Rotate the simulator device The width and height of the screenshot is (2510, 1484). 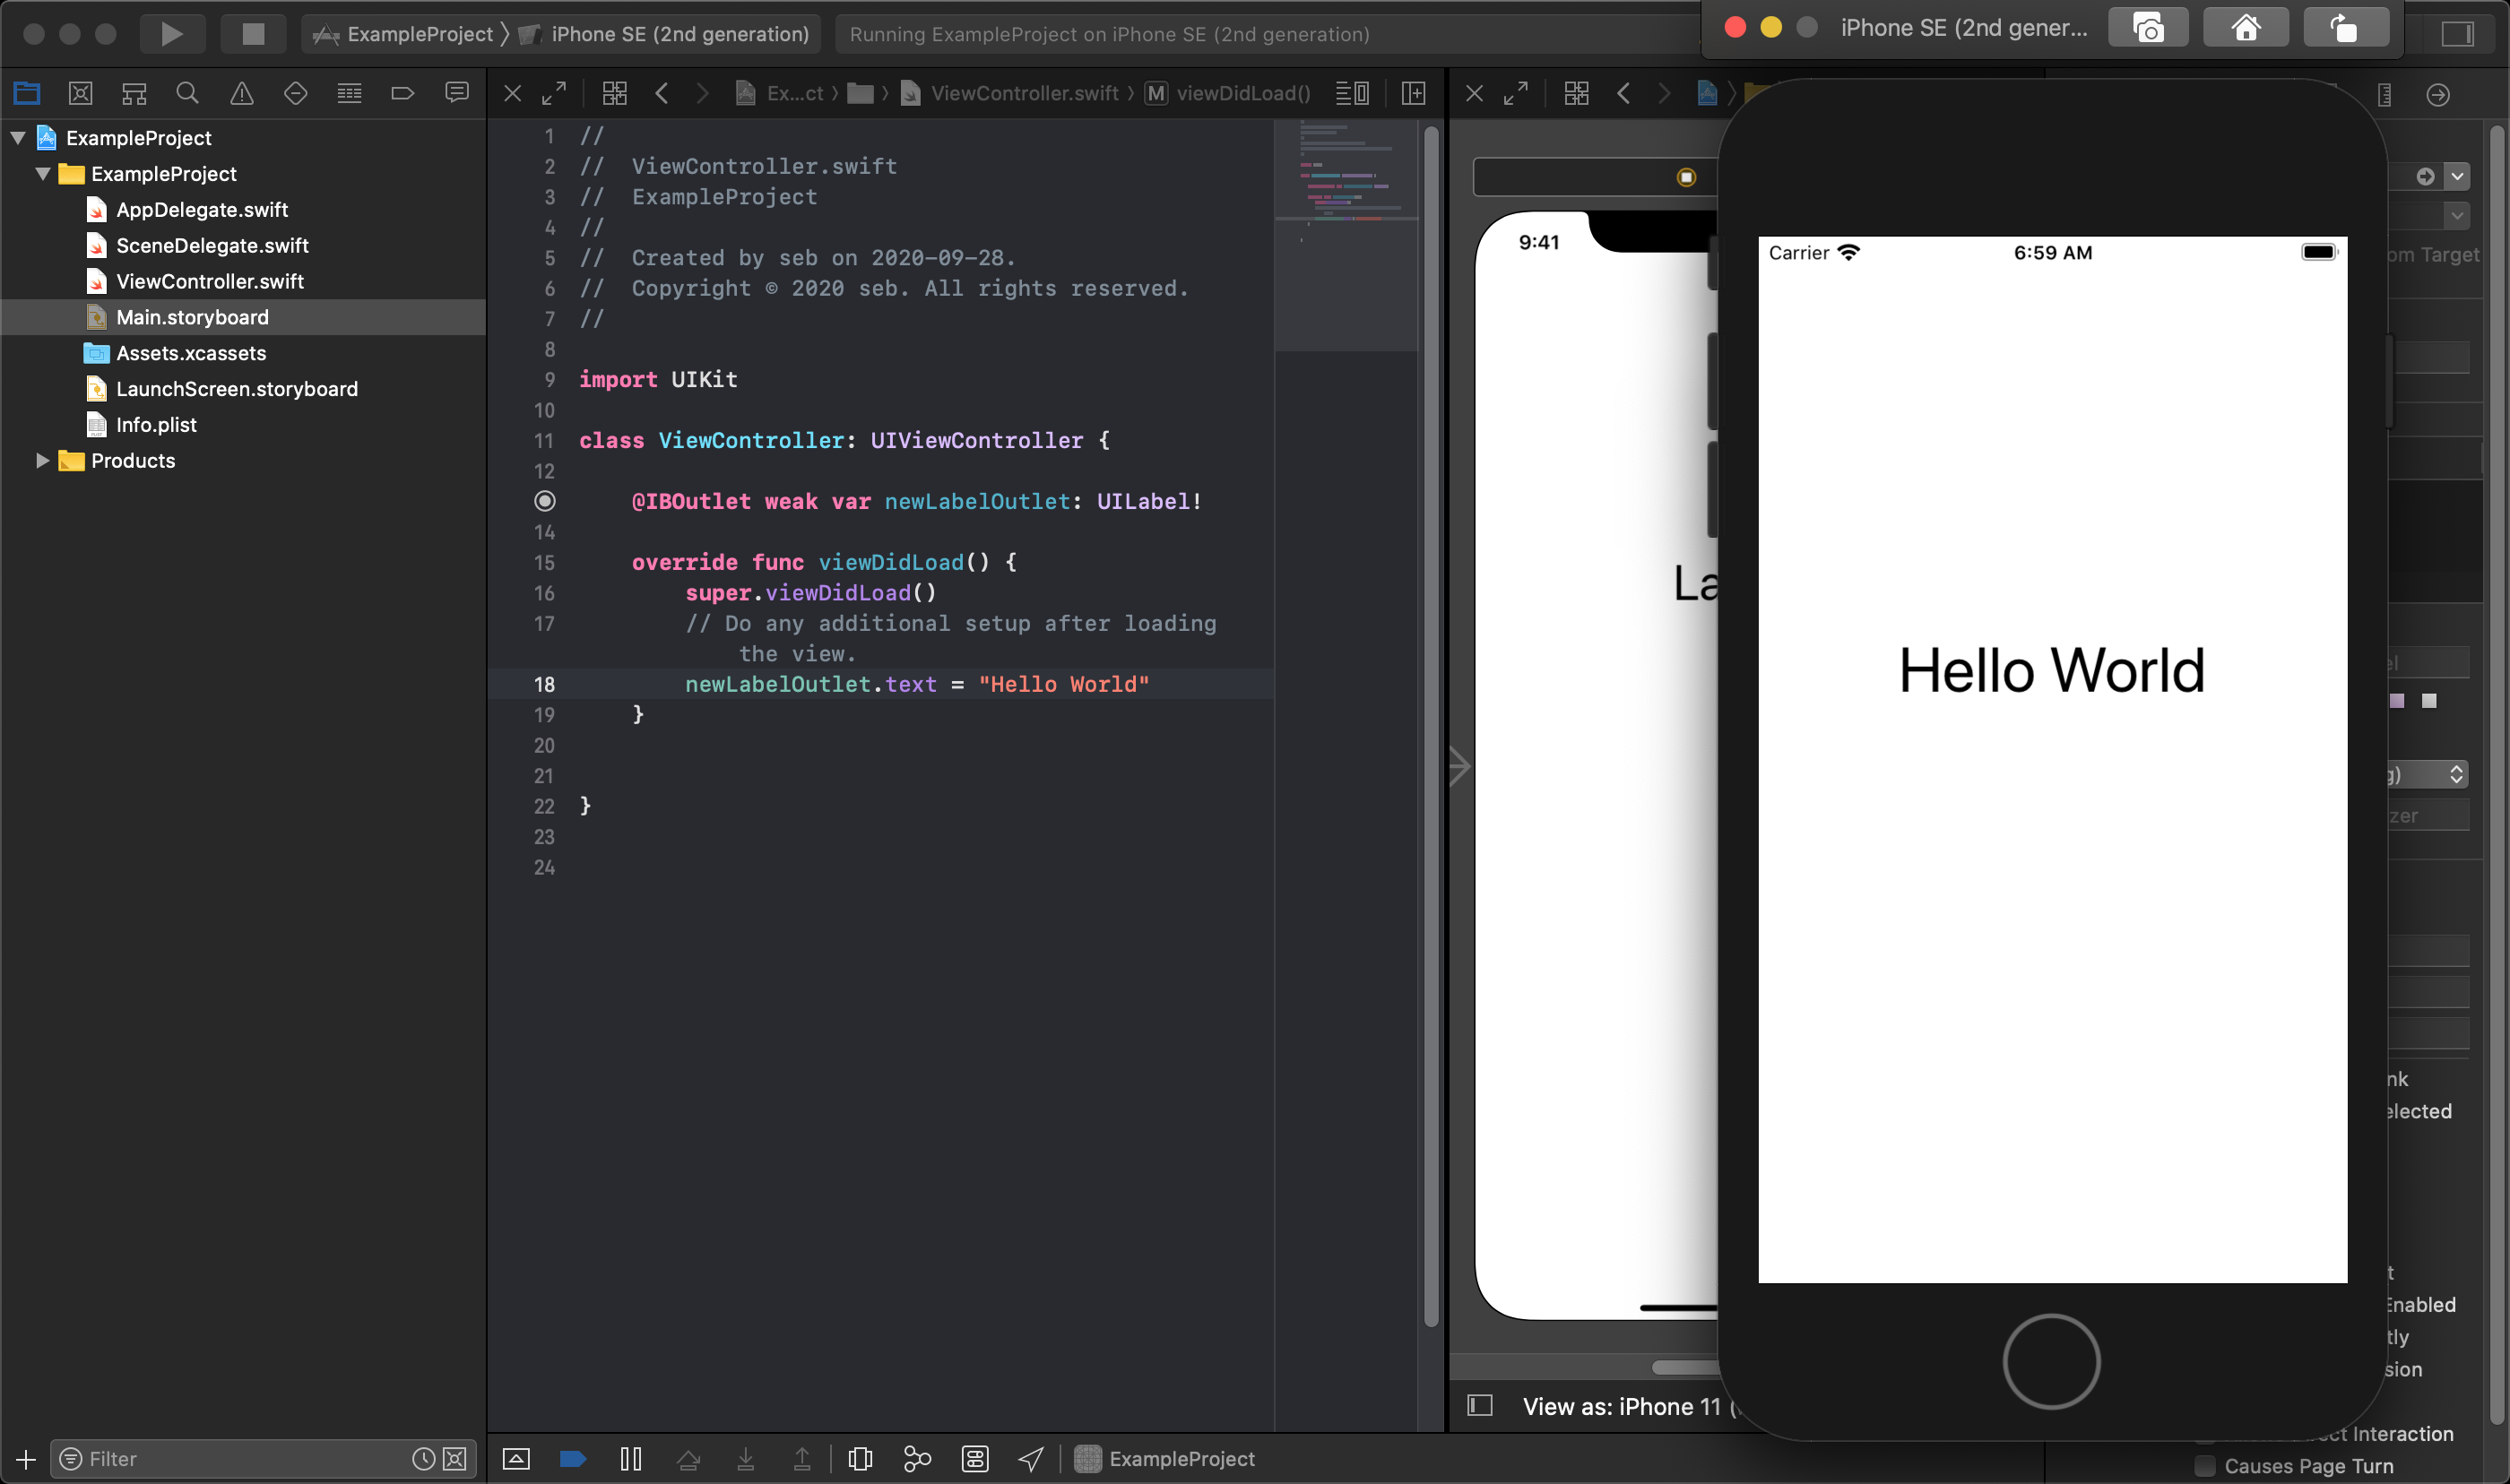2345,27
